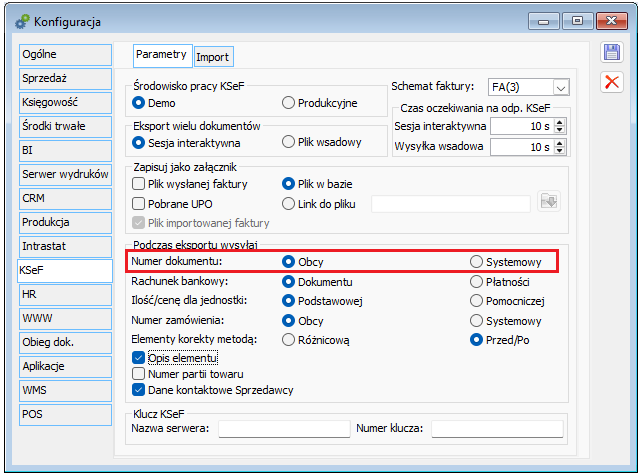Viewport: 642px width, 476px height.
Task: Enable the Plik wysłanej faktury checkbox
Action: pos(139,184)
